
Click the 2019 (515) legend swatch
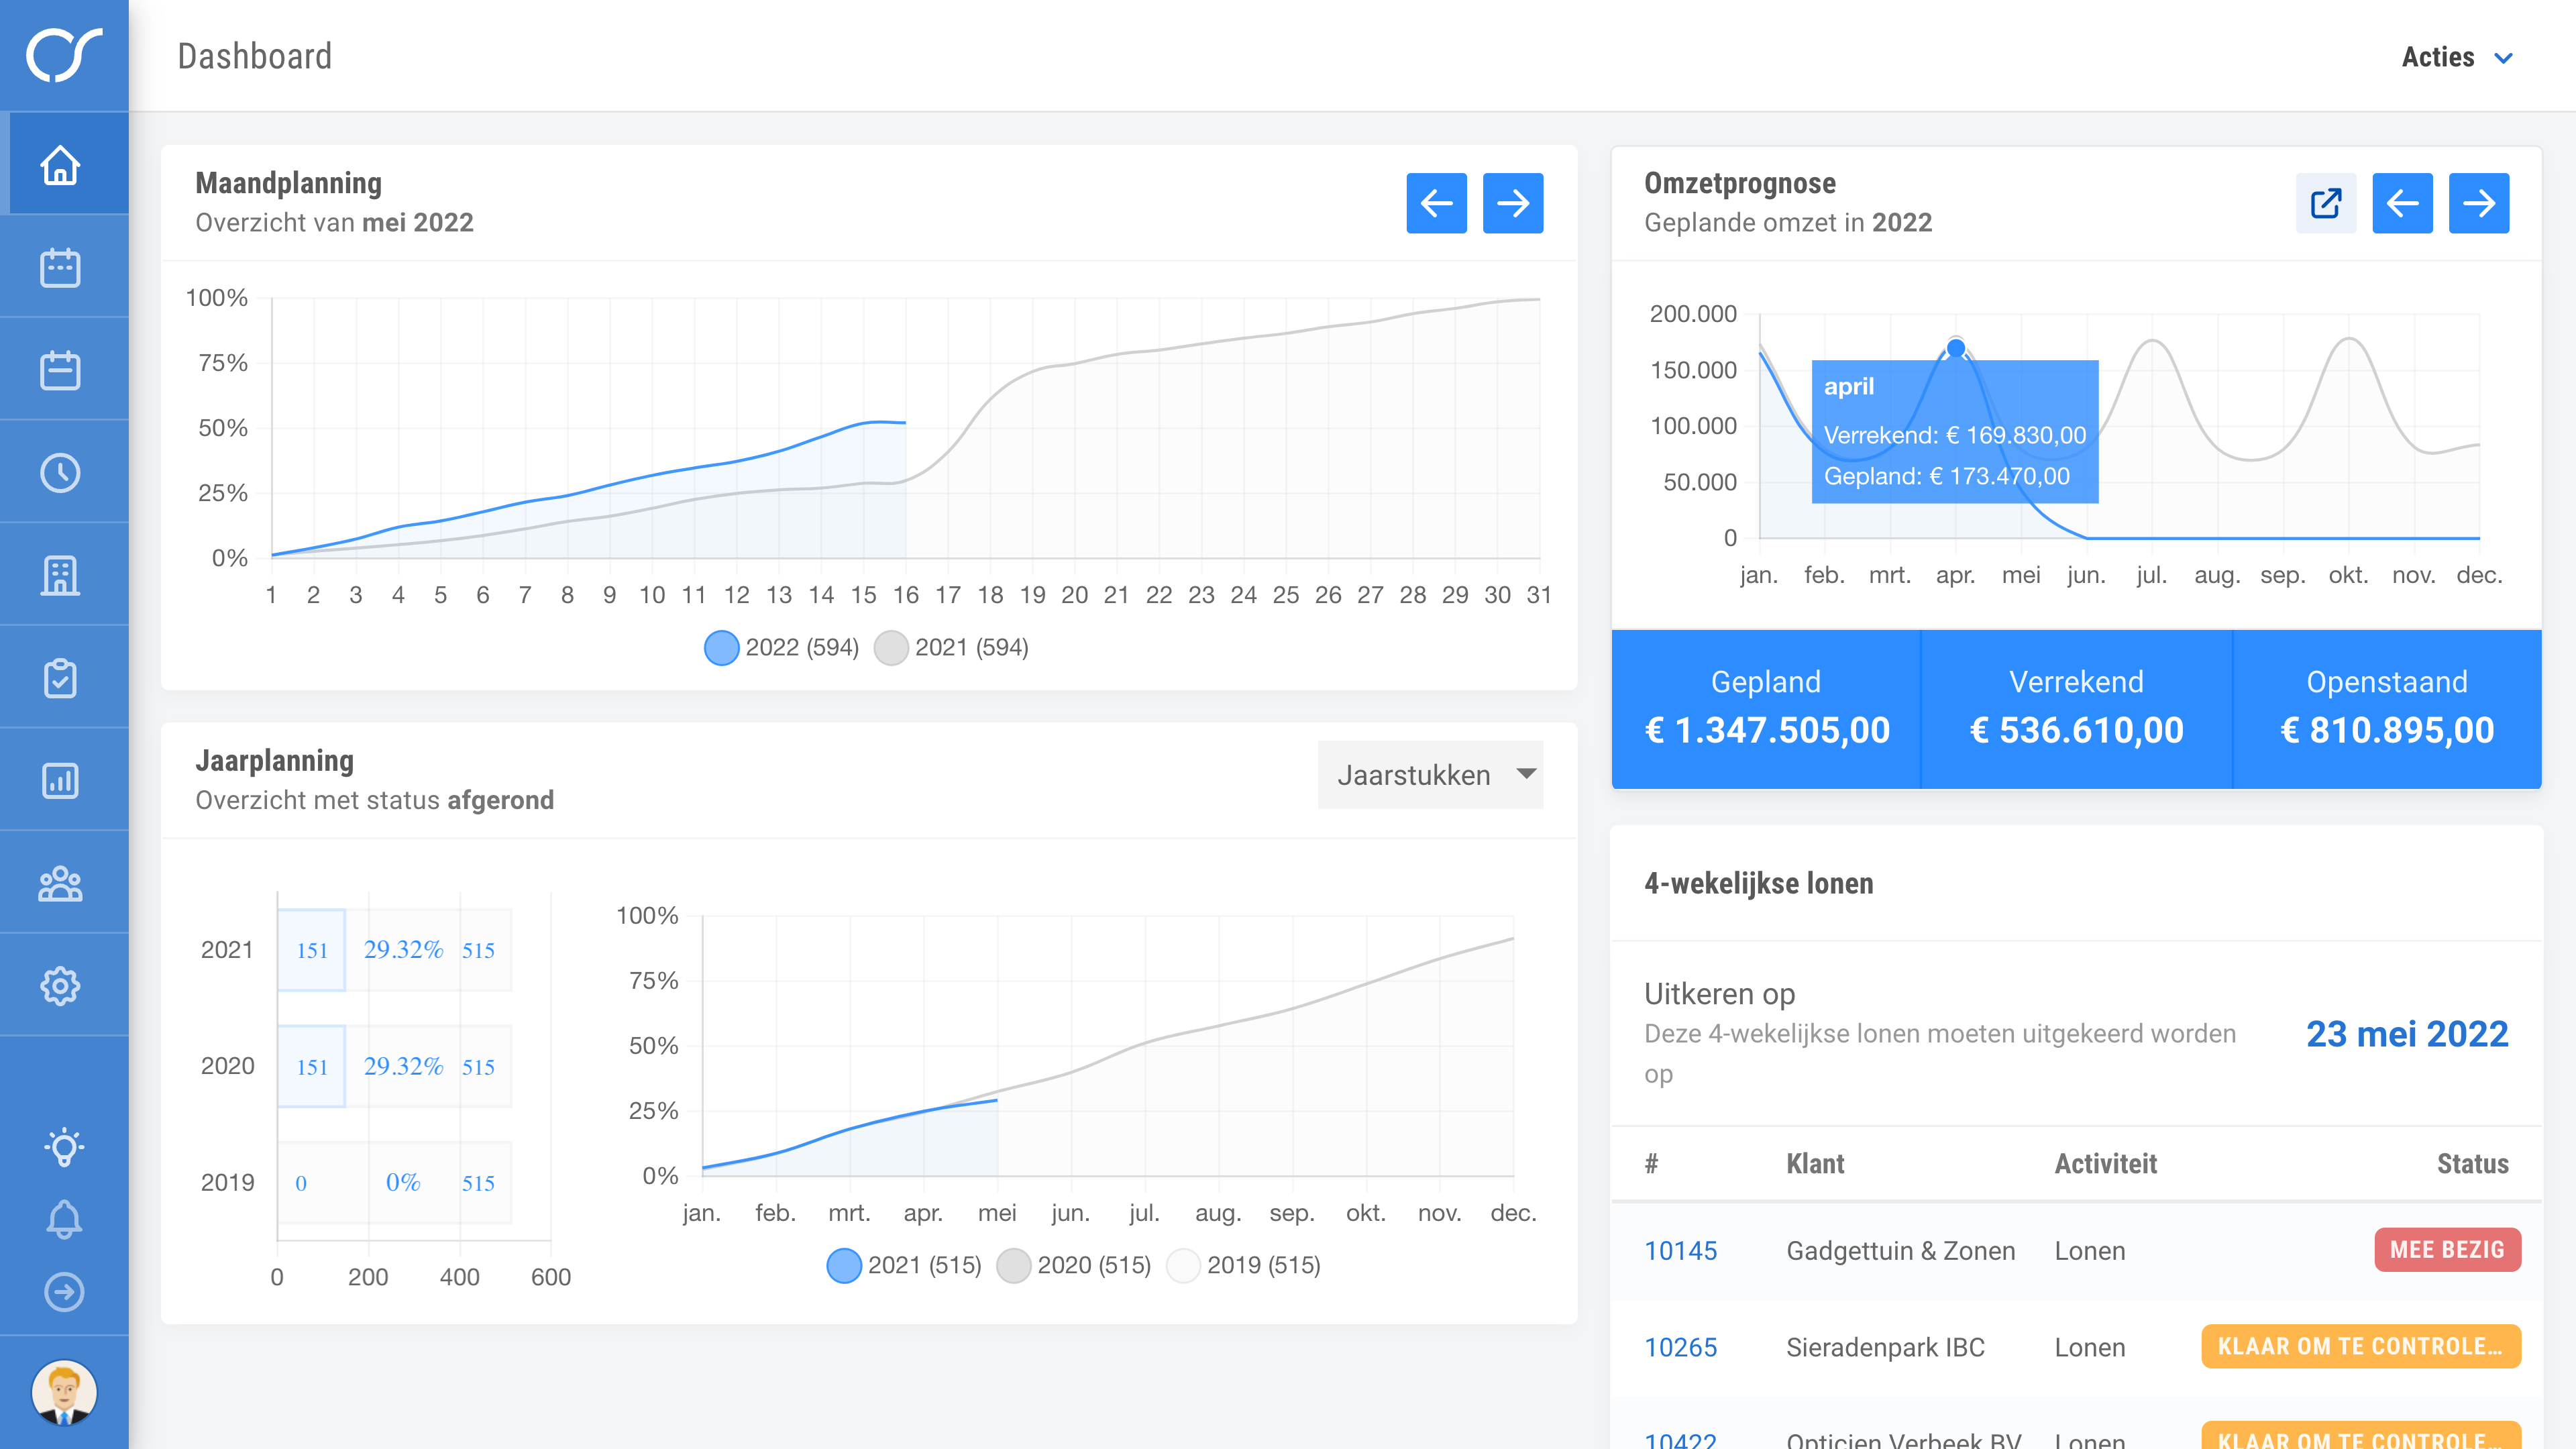point(1184,1266)
